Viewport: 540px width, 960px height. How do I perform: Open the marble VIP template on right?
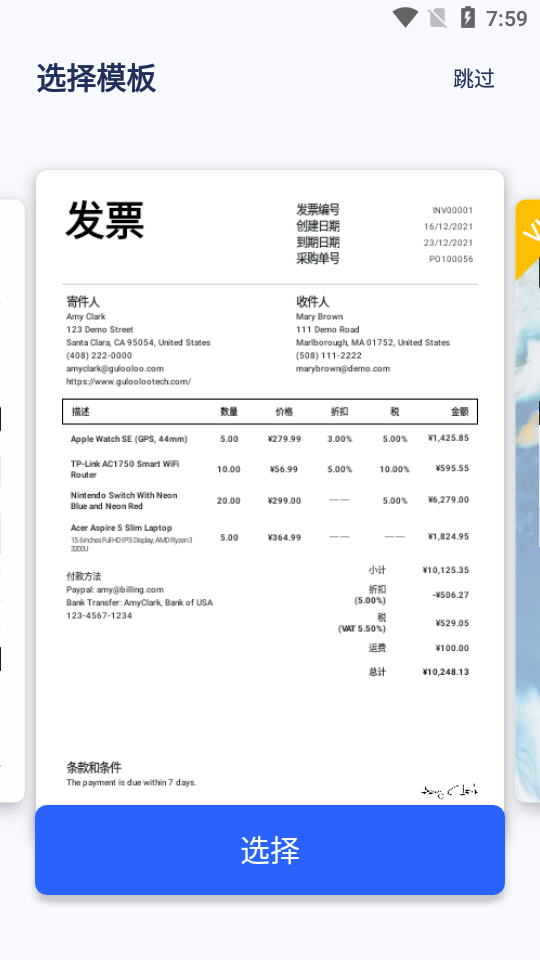(x=528, y=500)
